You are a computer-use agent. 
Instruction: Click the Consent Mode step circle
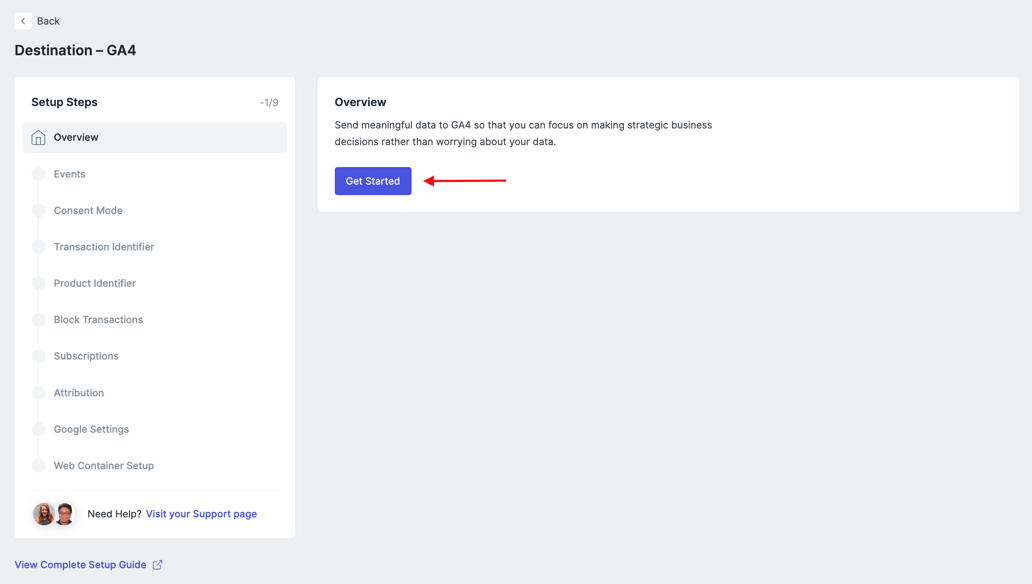coord(39,211)
